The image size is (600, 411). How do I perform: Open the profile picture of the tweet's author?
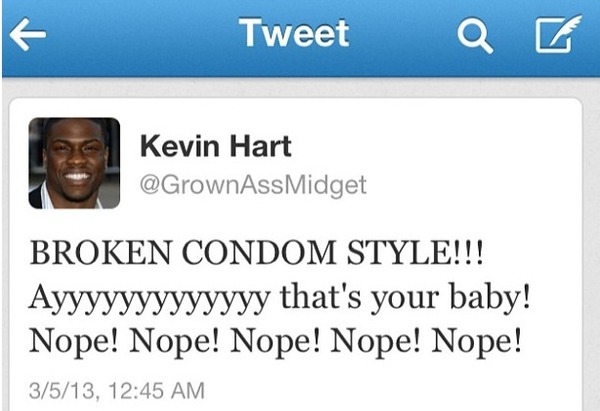74,163
